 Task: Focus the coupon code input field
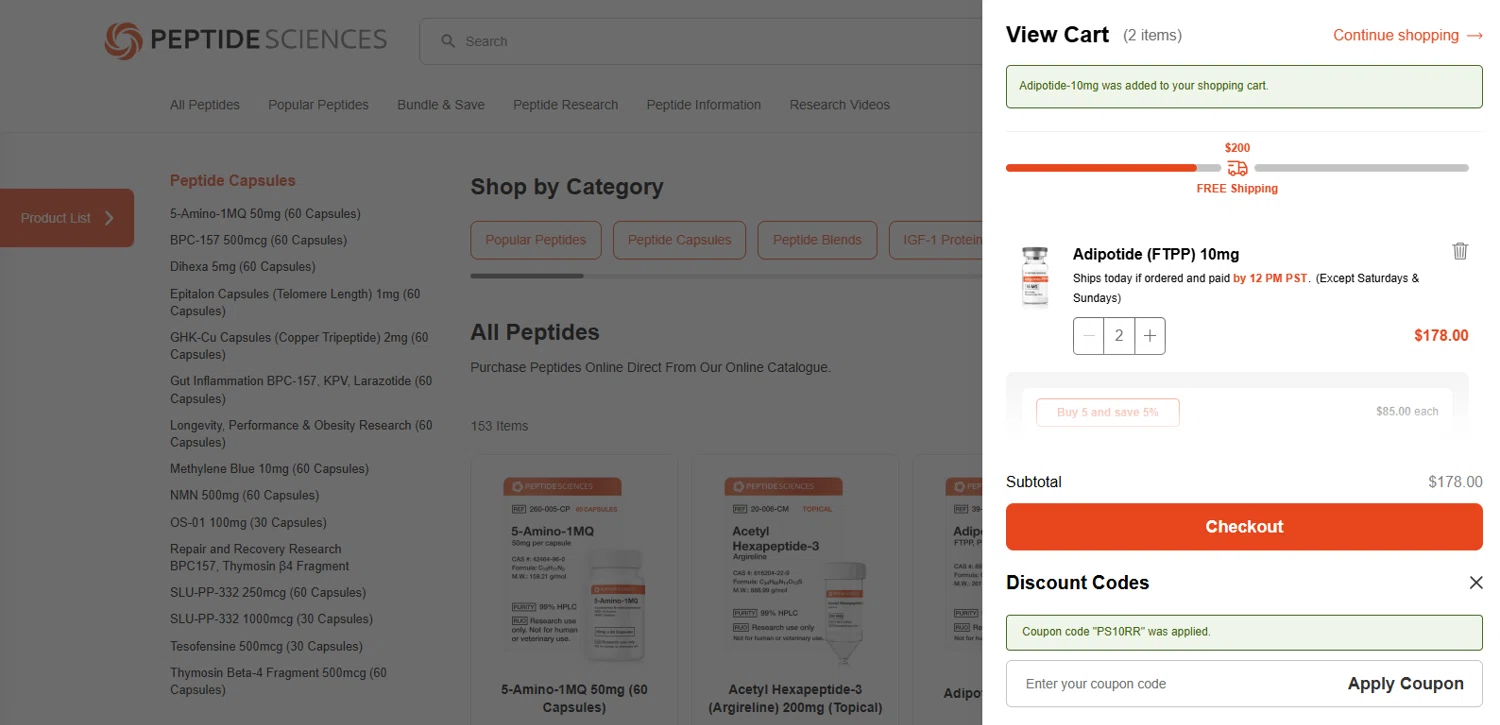(1170, 684)
